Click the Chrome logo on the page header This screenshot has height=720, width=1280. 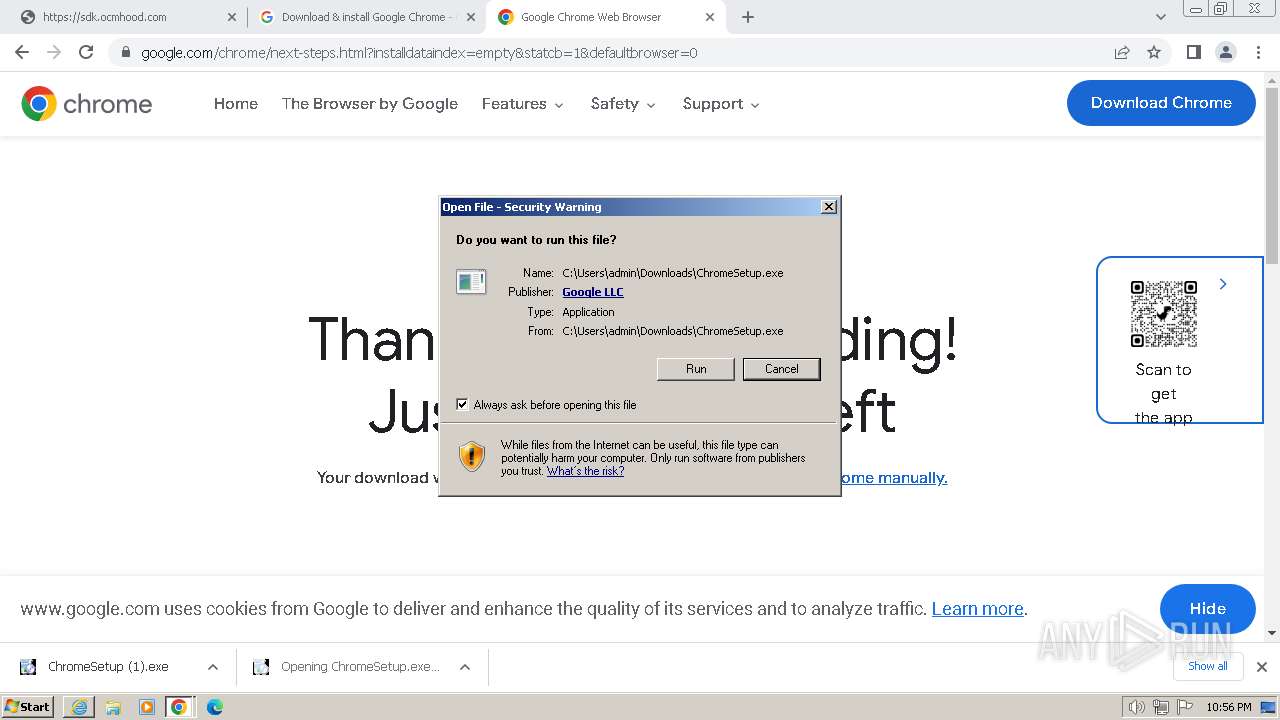(x=87, y=103)
